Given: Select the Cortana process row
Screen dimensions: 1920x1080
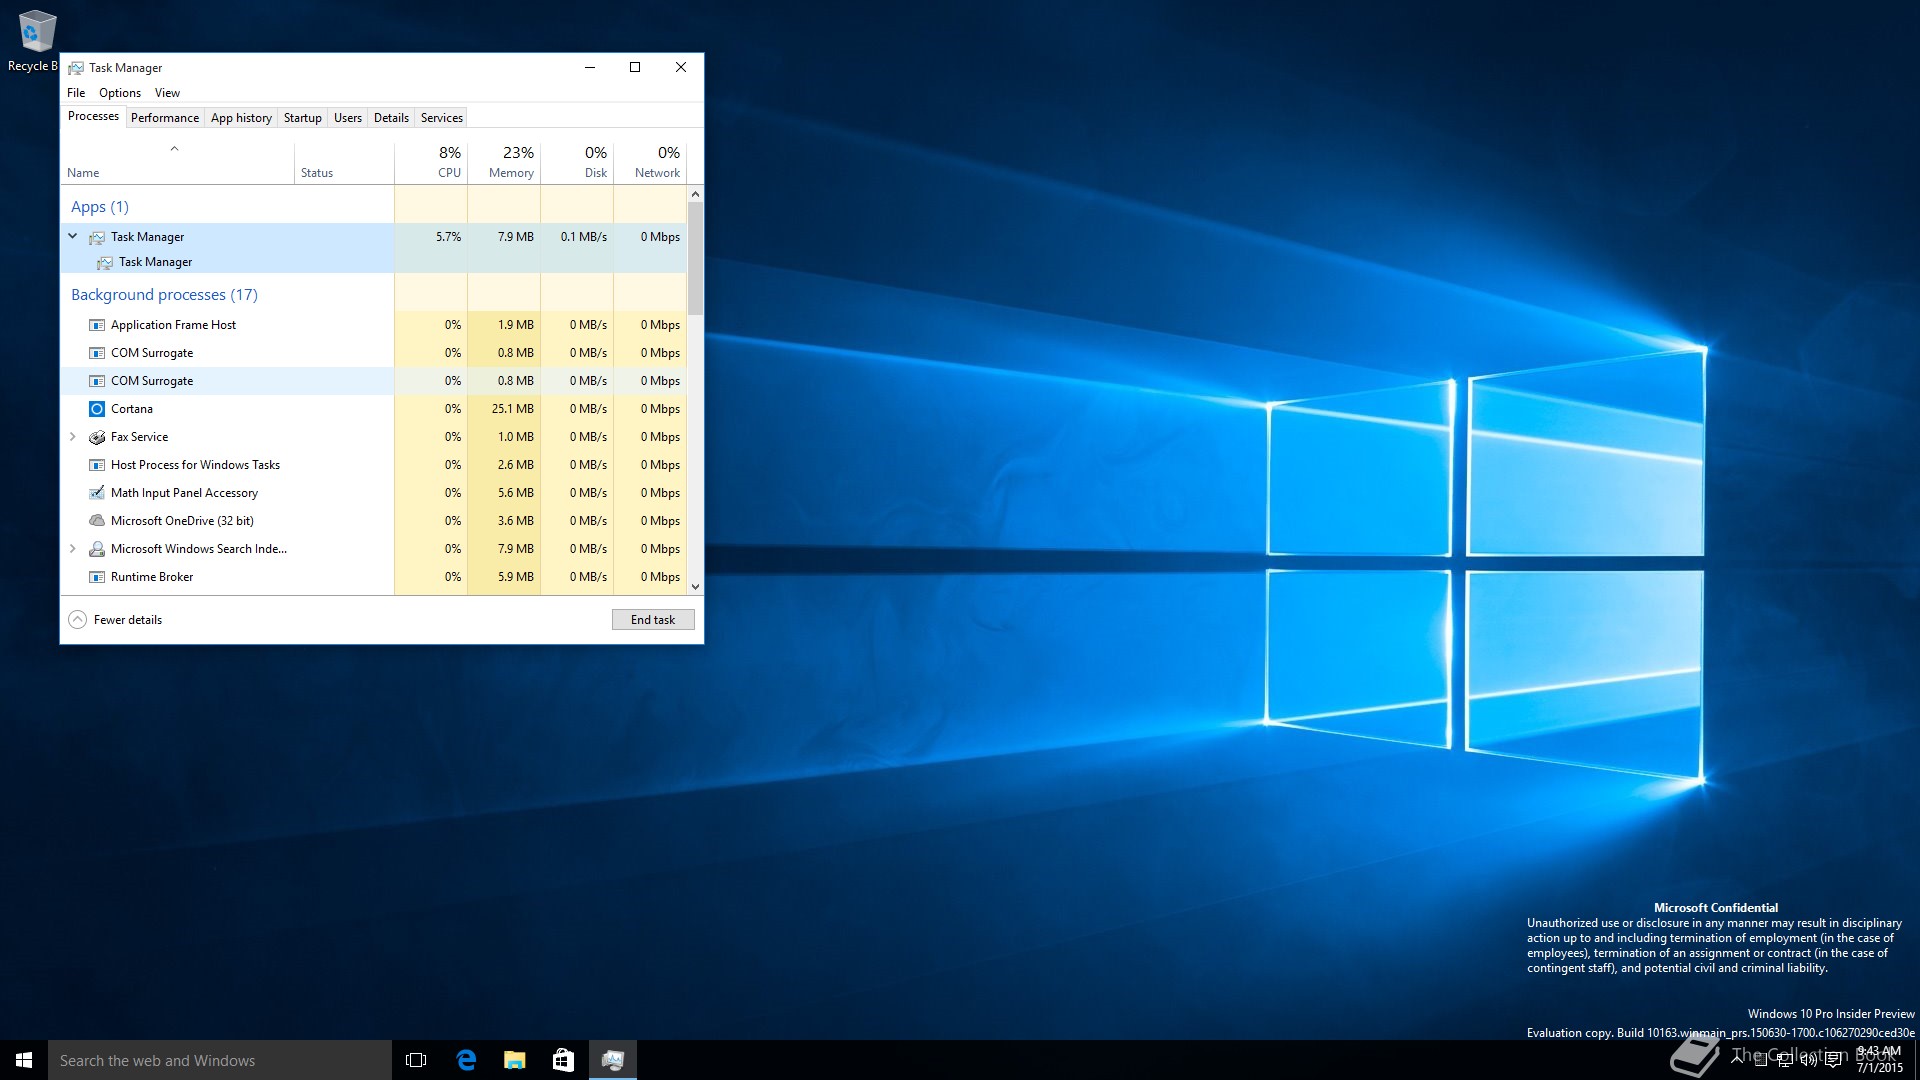Looking at the screenshot, I should click(374, 409).
